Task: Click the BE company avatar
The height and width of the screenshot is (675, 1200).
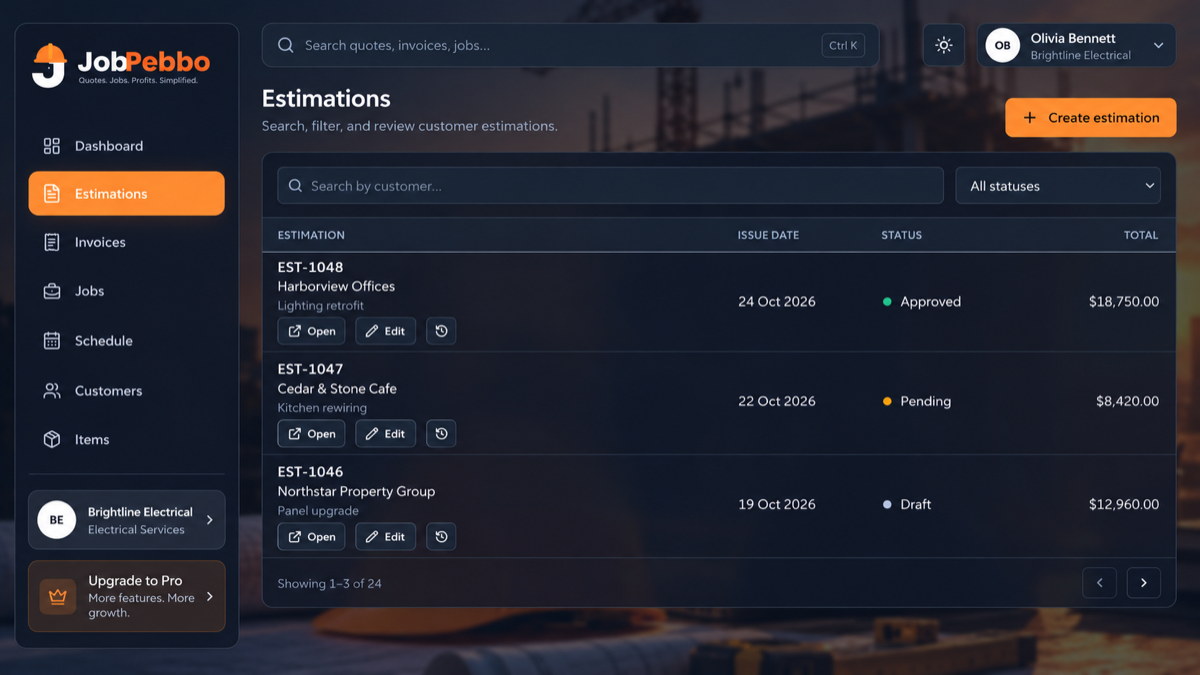Action: click(x=56, y=520)
